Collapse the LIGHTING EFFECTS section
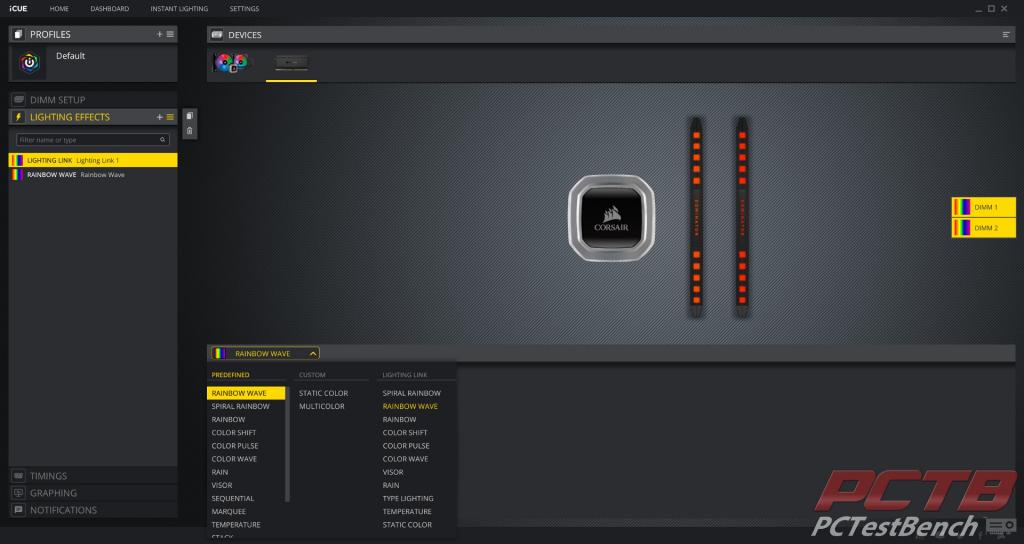The width and height of the screenshot is (1024, 544). click(93, 117)
